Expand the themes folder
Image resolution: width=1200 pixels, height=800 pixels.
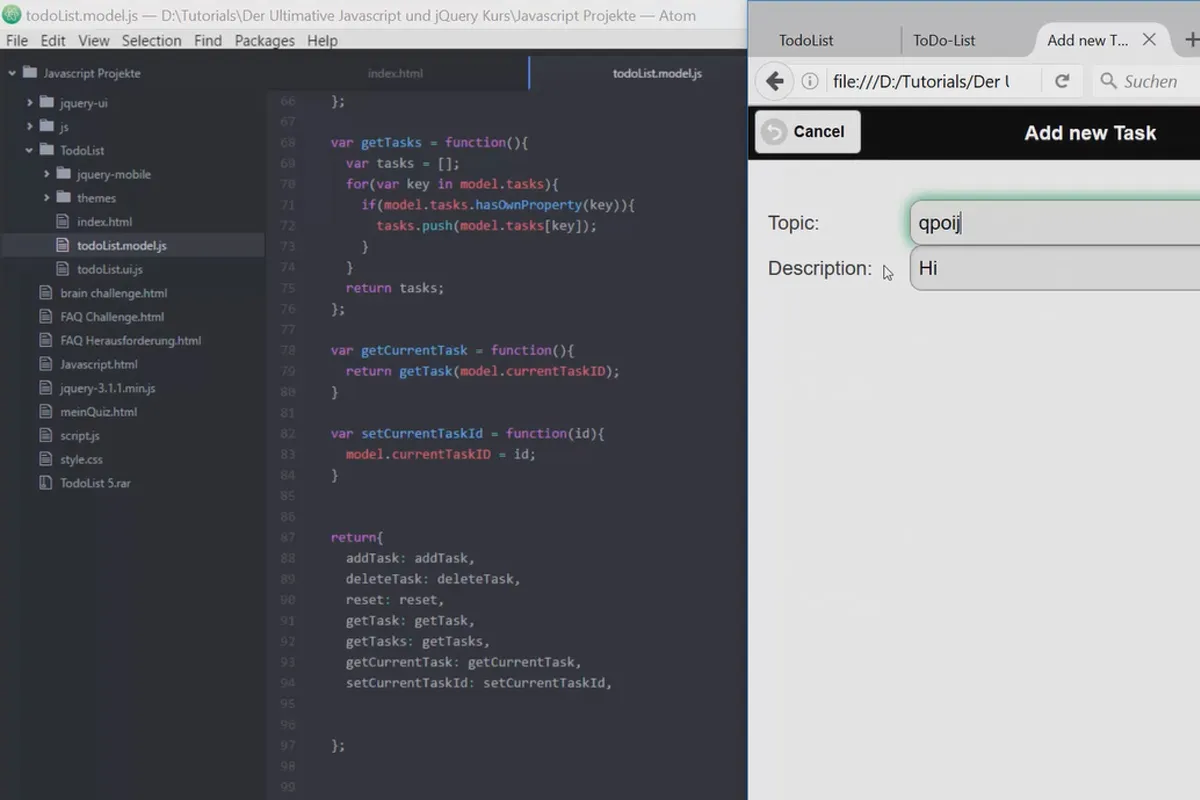[46, 198]
